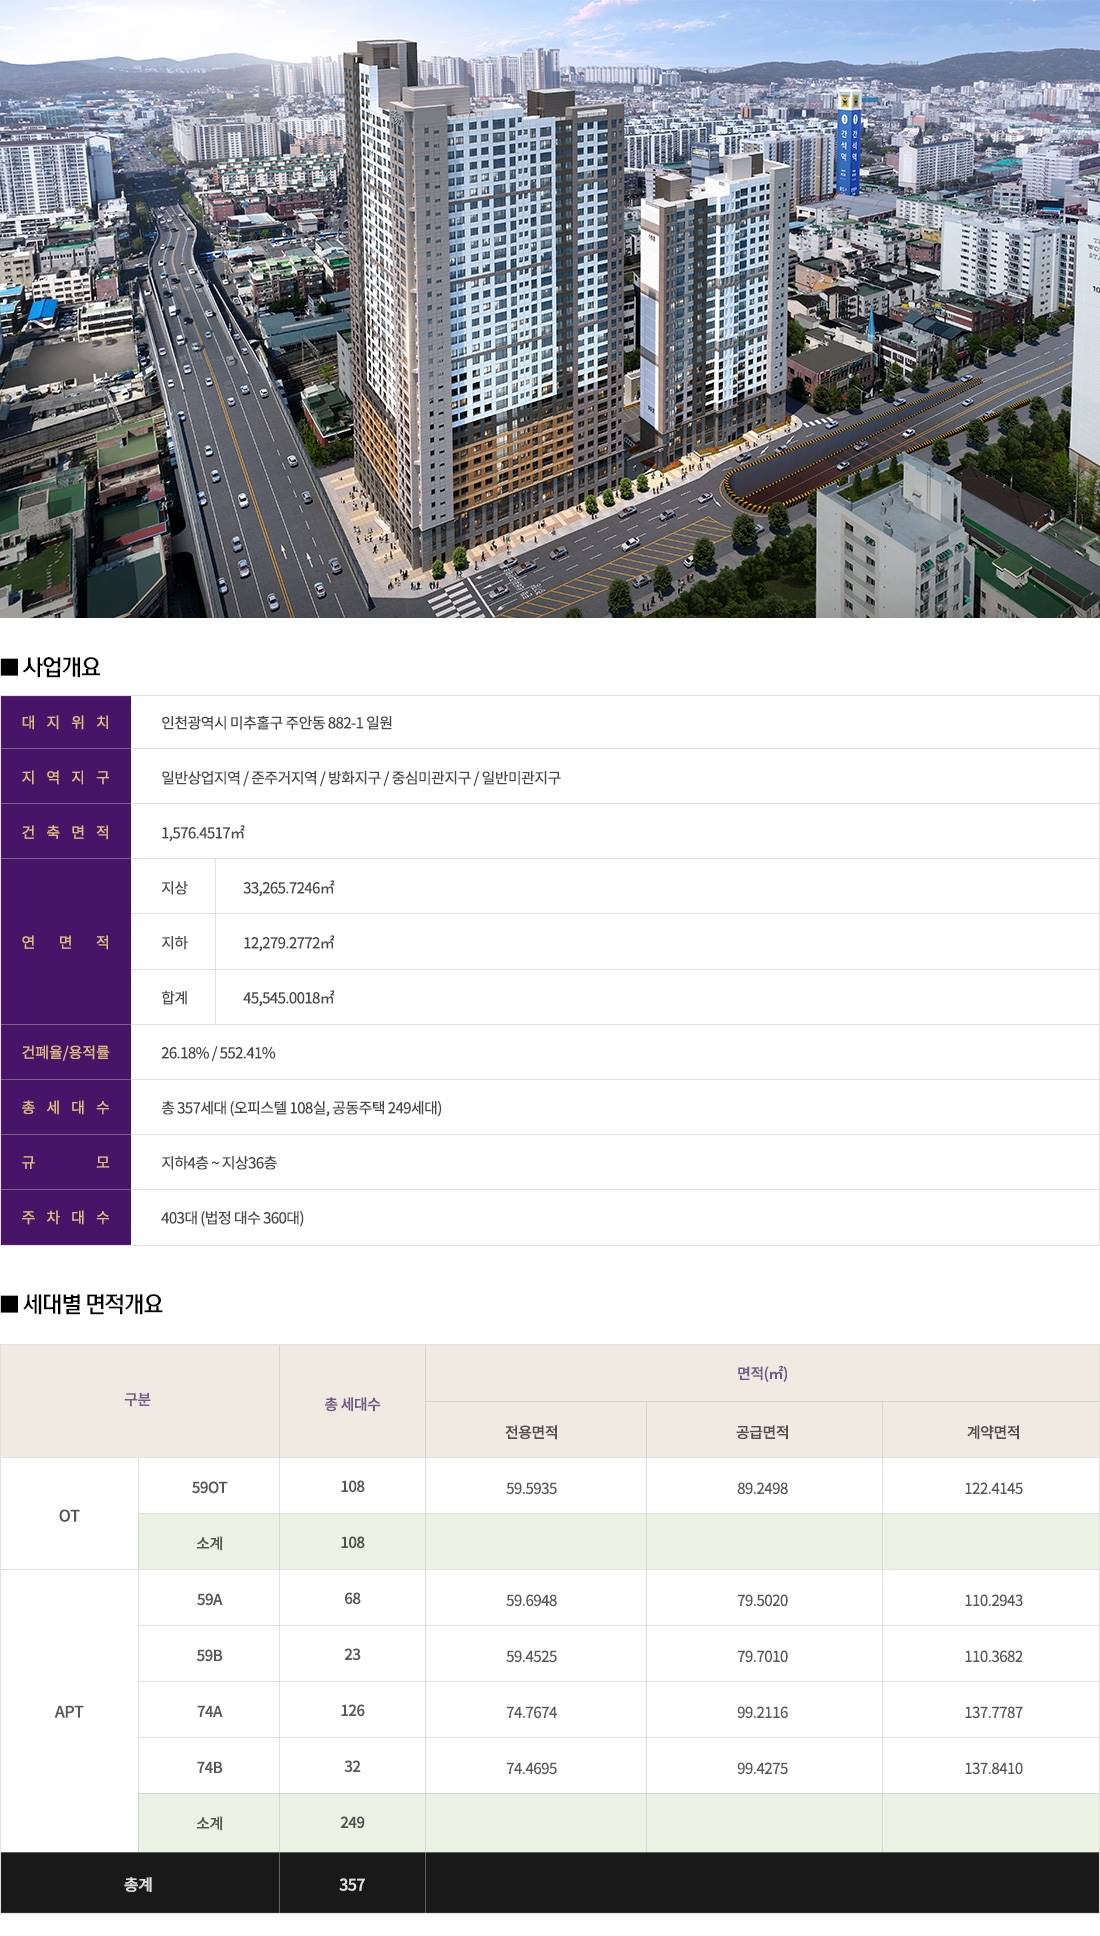Click the 연면적 purple header cell

[66, 942]
